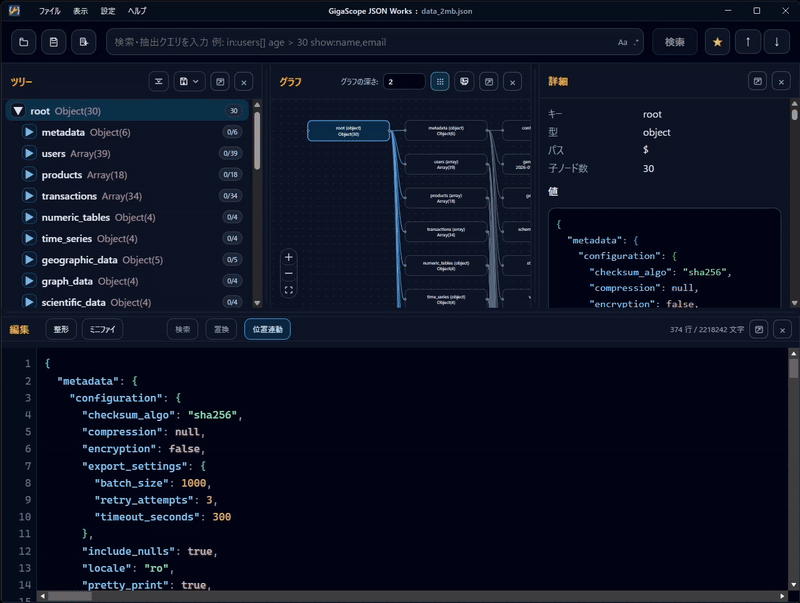Open a file with the folder icon
Viewport: 800px width, 603px height.
[x=23, y=42]
